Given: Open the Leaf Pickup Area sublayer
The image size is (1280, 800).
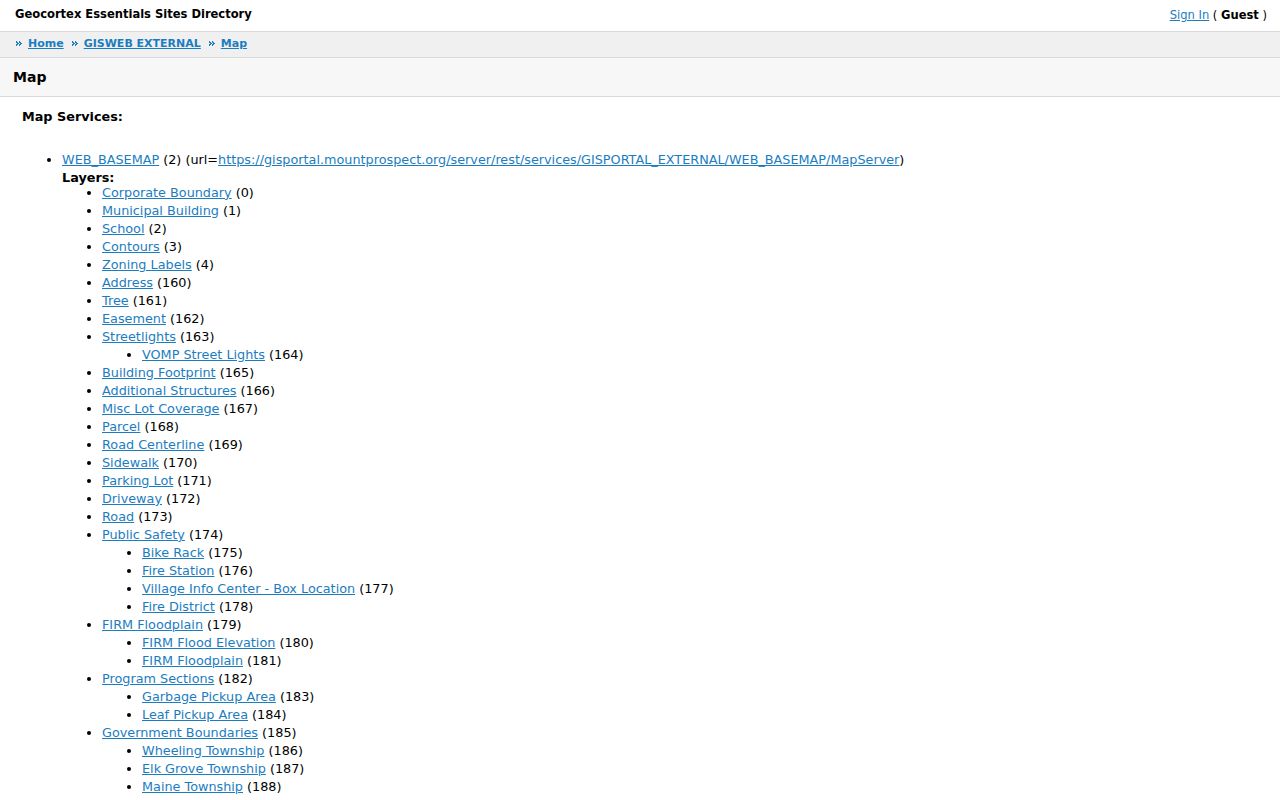Looking at the screenshot, I should (x=195, y=715).
